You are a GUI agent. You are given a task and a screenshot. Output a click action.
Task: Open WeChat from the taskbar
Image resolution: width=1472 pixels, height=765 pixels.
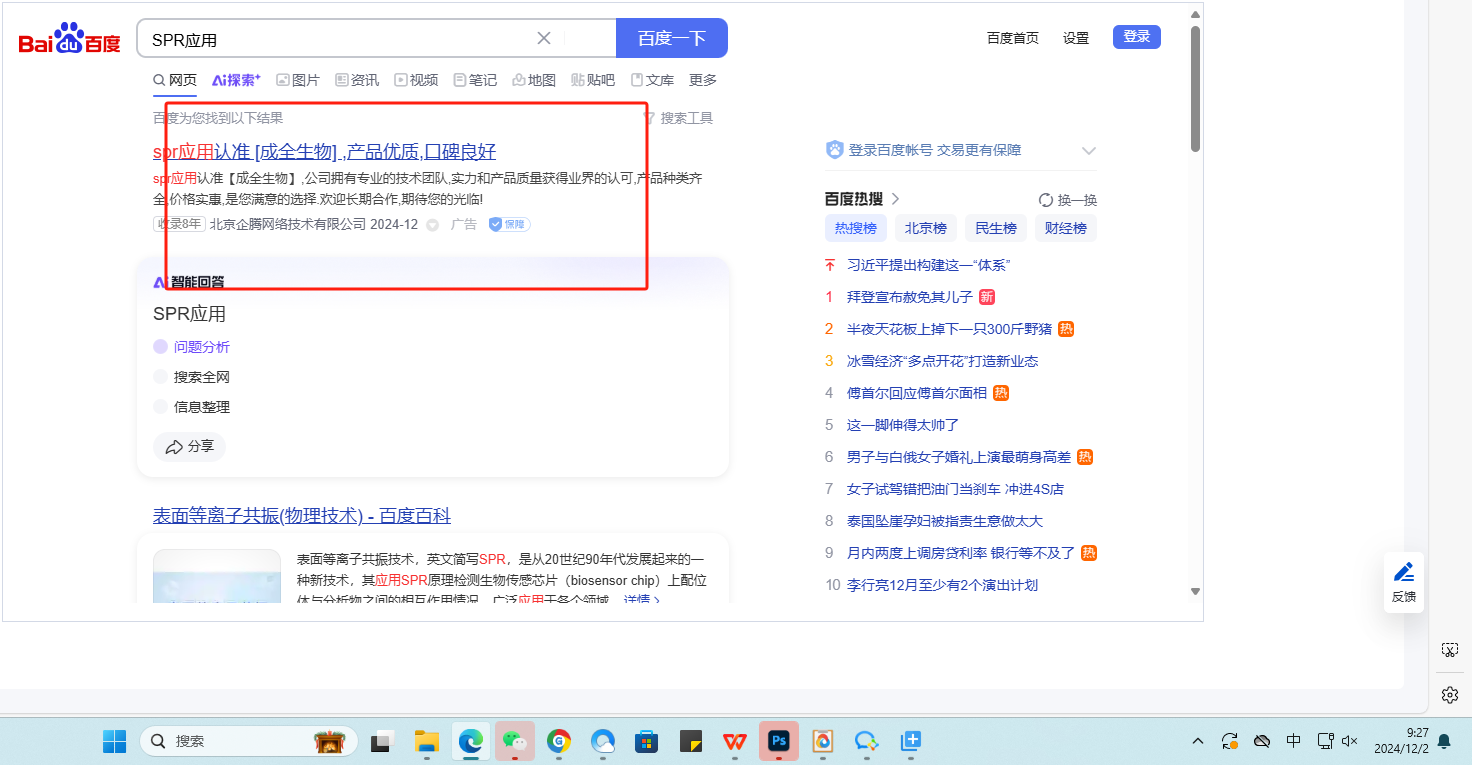[x=515, y=741]
